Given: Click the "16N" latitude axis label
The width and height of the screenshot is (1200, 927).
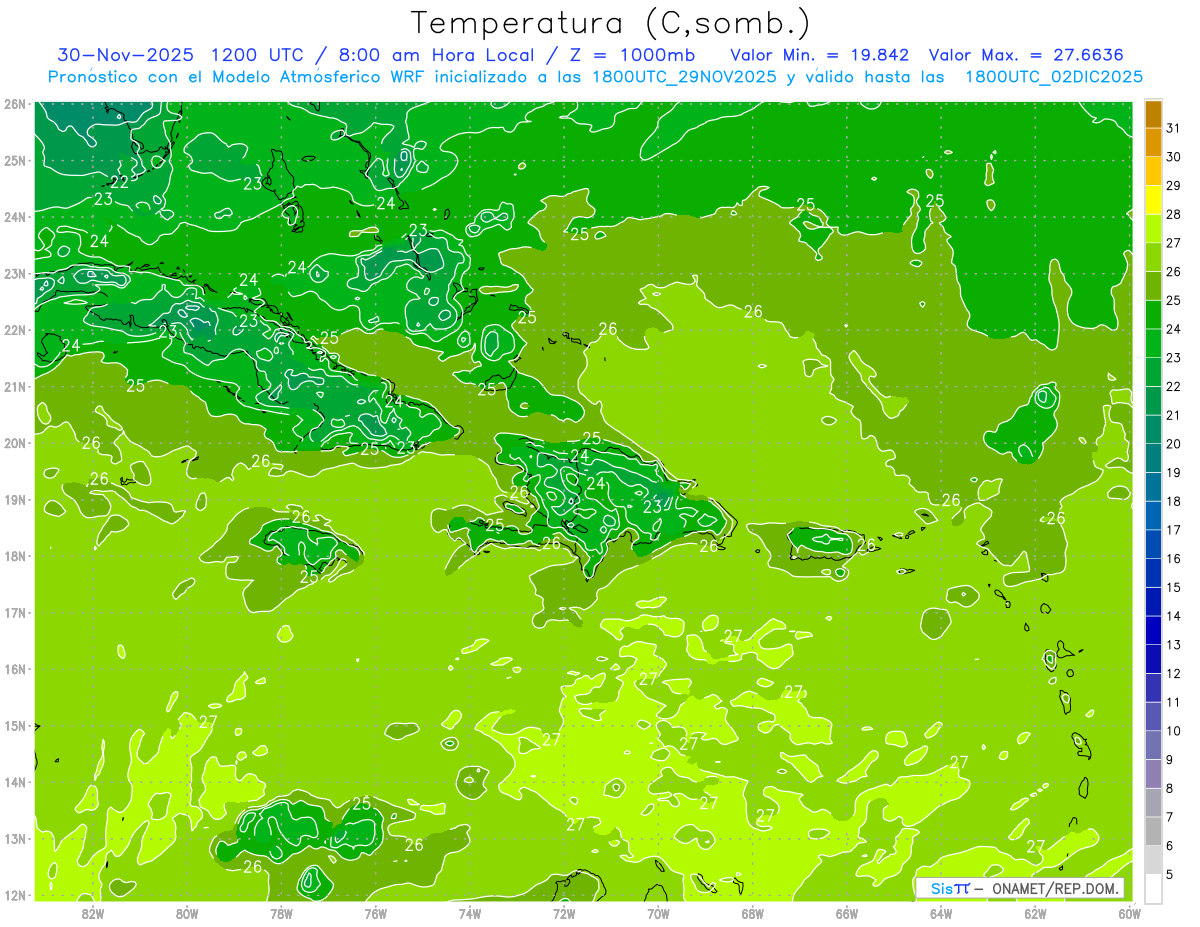Looking at the screenshot, I should click(x=14, y=669).
